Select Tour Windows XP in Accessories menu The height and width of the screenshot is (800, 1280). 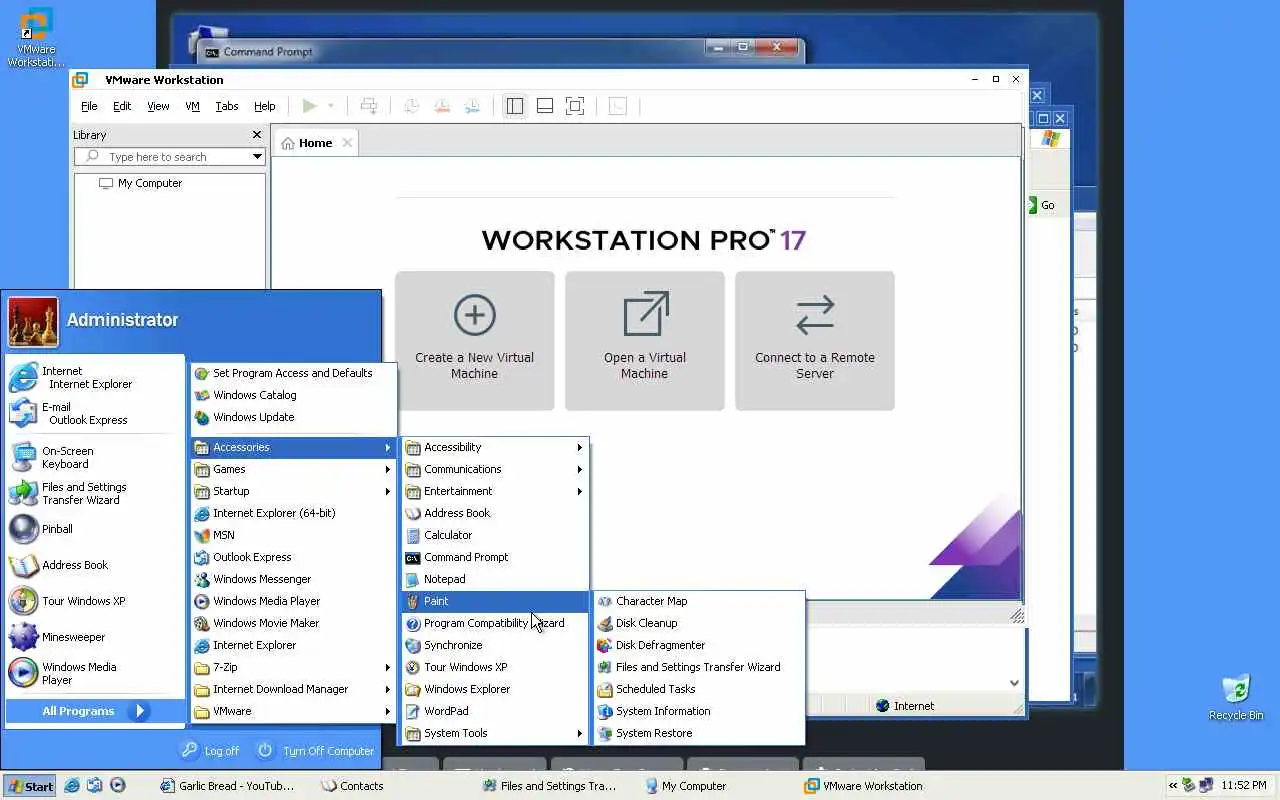point(495,667)
